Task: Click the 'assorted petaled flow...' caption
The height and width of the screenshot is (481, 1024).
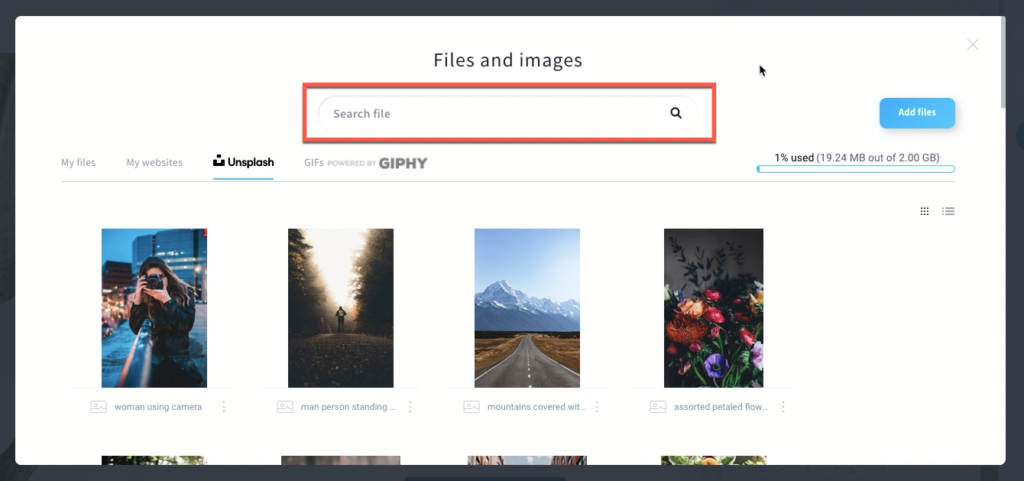Action: tap(721, 407)
